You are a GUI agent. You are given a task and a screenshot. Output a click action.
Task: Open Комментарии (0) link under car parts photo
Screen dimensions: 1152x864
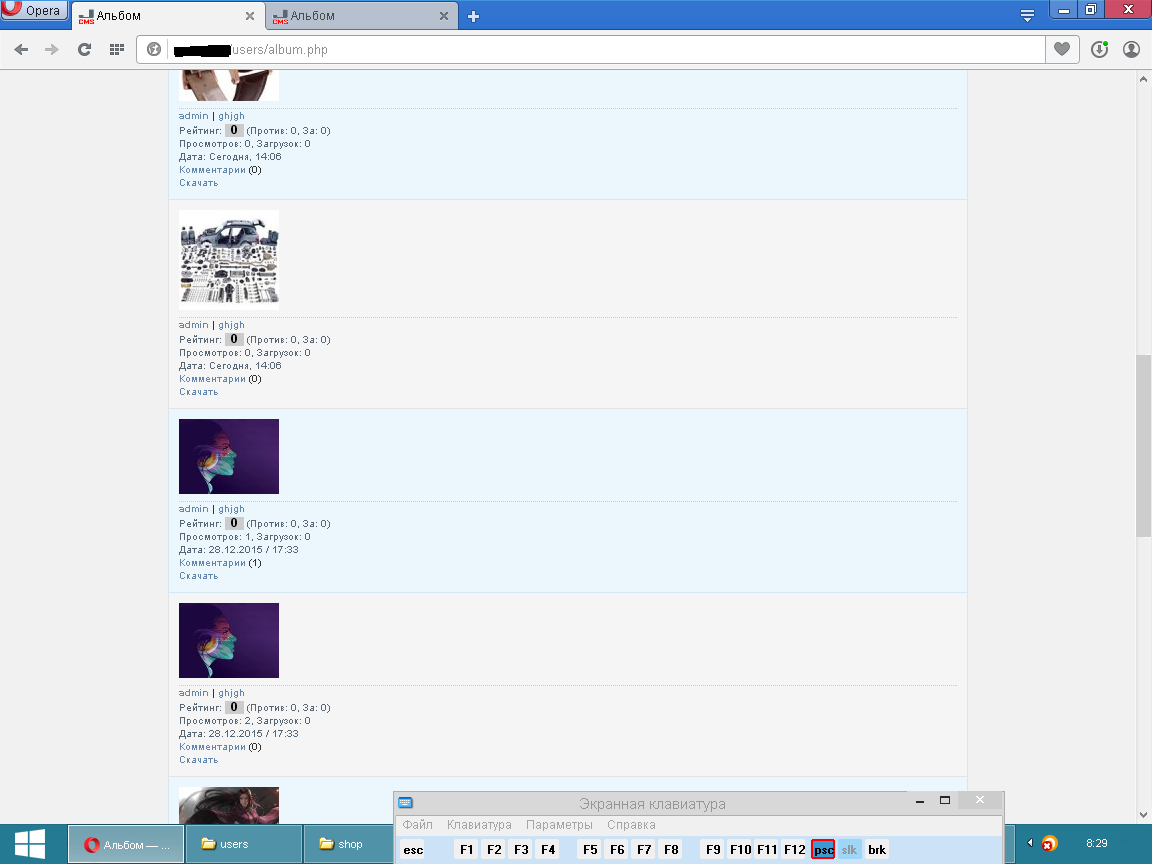point(212,379)
